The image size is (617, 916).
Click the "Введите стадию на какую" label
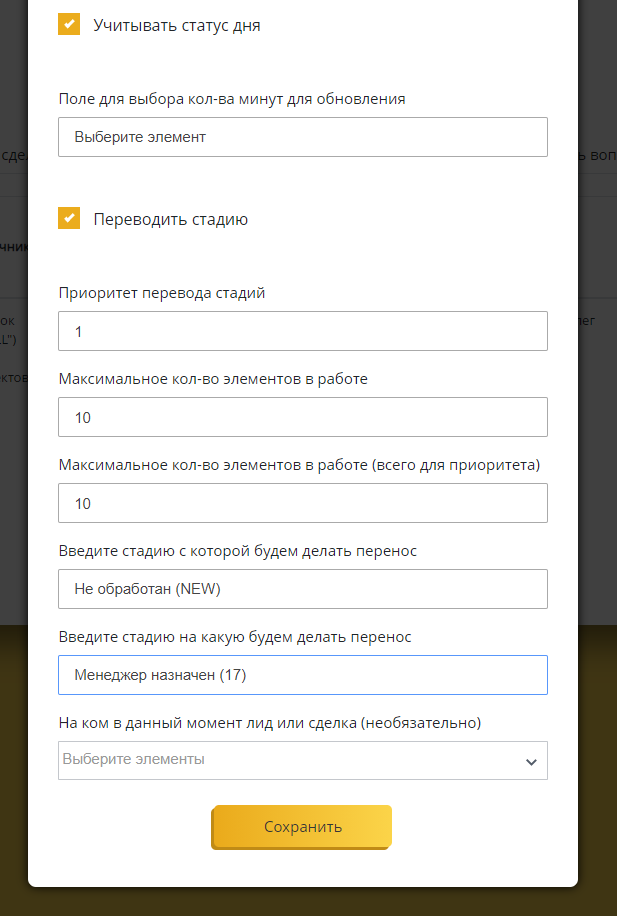tap(235, 637)
